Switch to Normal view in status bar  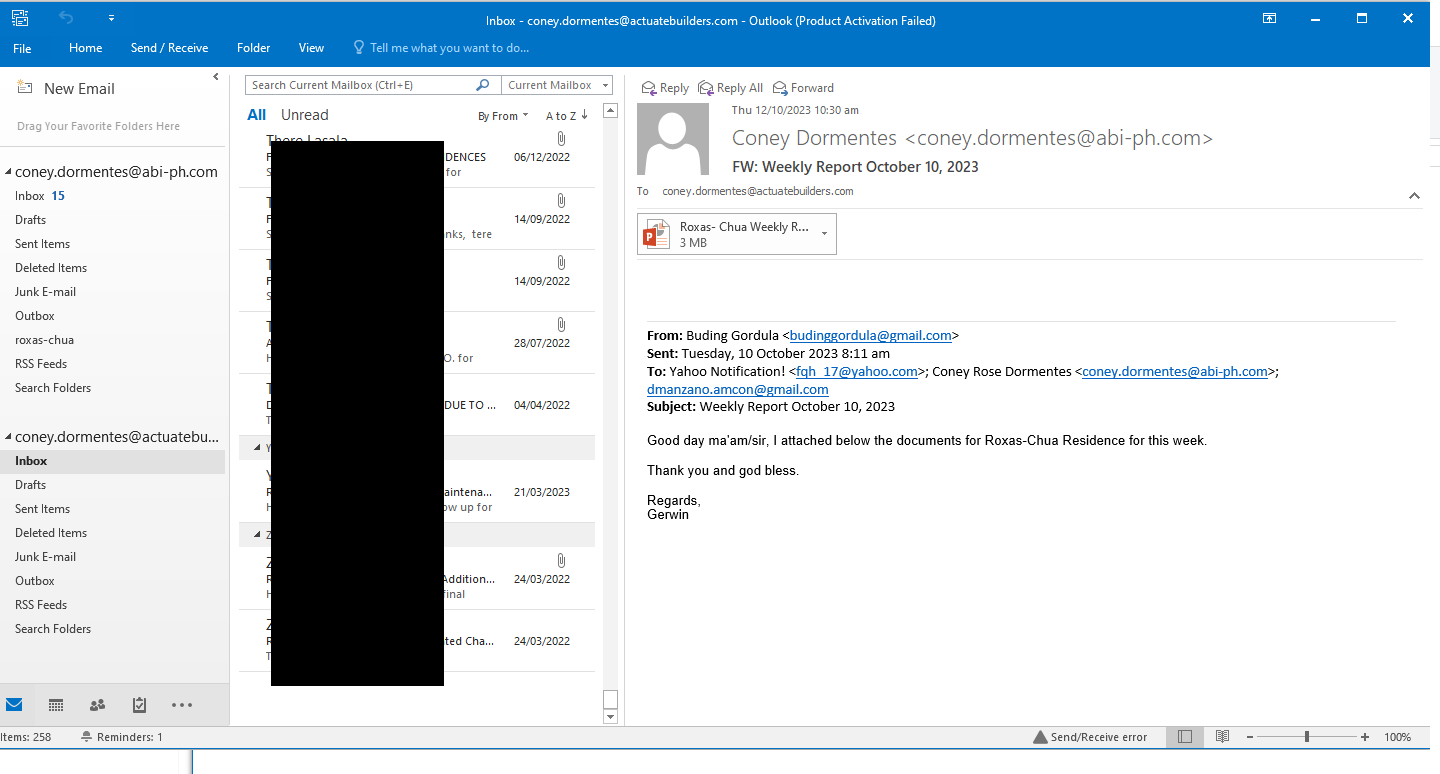click(x=1185, y=737)
